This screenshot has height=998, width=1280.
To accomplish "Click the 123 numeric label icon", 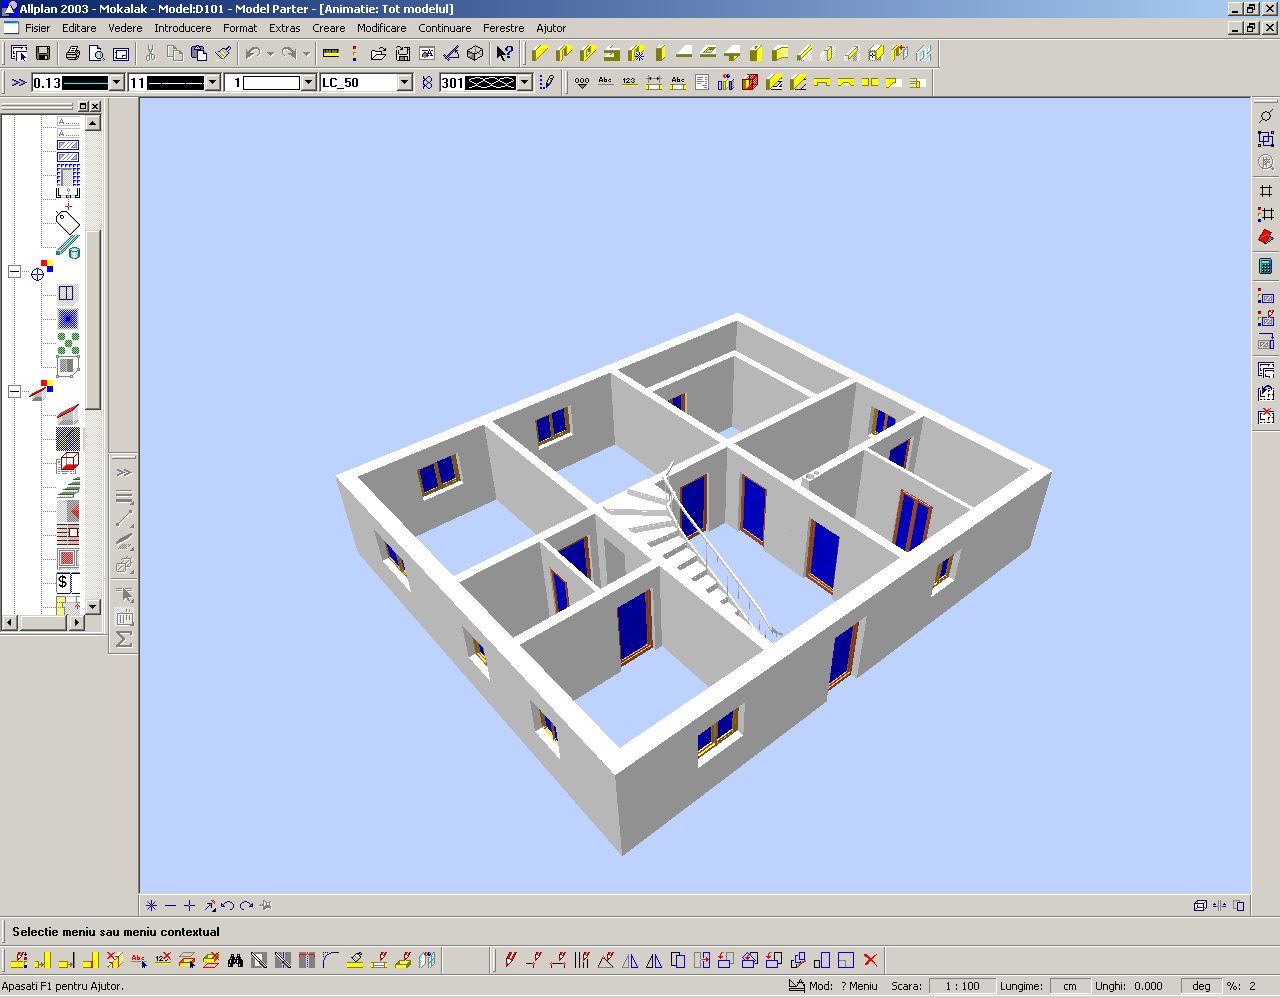I will 630,82.
